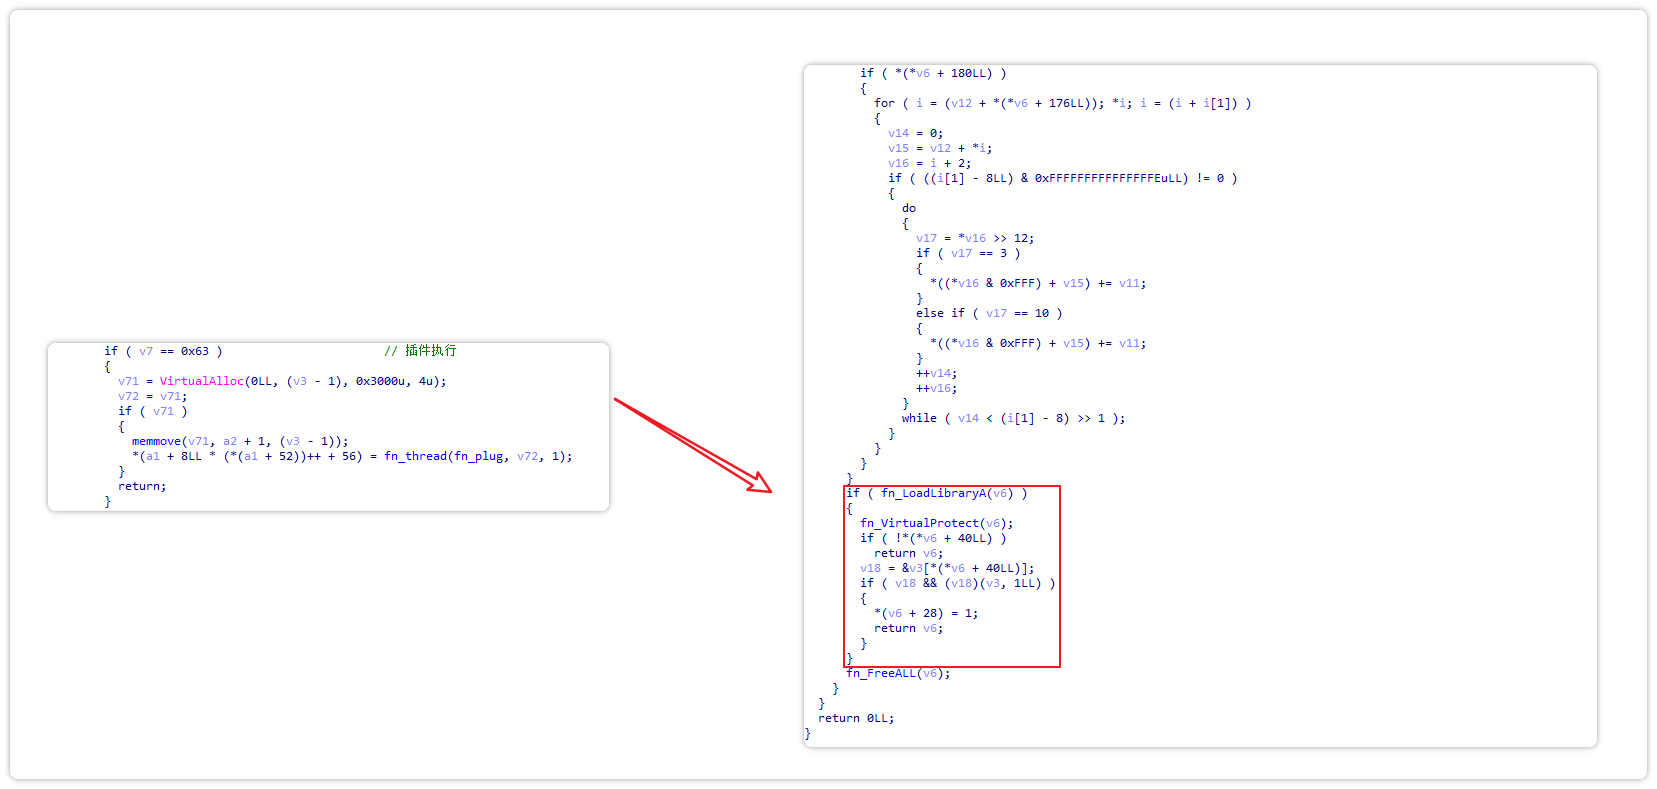This screenshot has height=789, width=1657.
Task: Select the fn_FreeALL function call
Action: (881, 673)
